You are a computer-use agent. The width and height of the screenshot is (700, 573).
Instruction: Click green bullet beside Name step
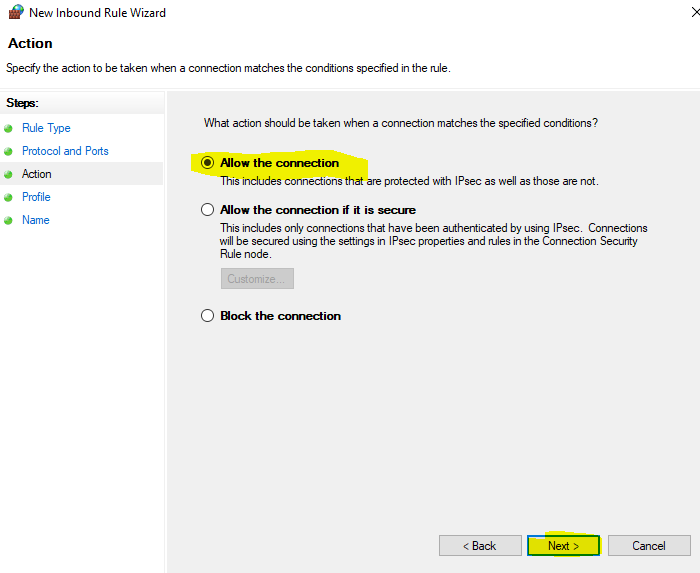pos(8,220)
